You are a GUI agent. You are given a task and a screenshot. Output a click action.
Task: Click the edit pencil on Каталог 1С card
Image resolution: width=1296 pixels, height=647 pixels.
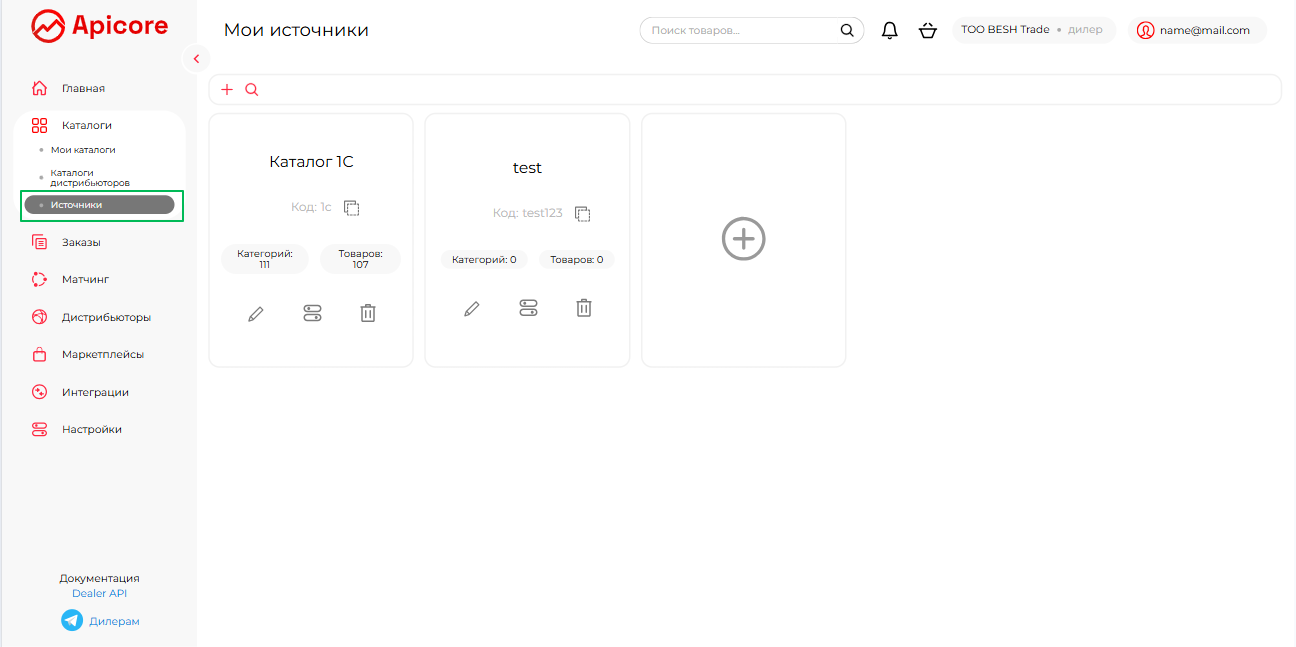tap(256, 314)
